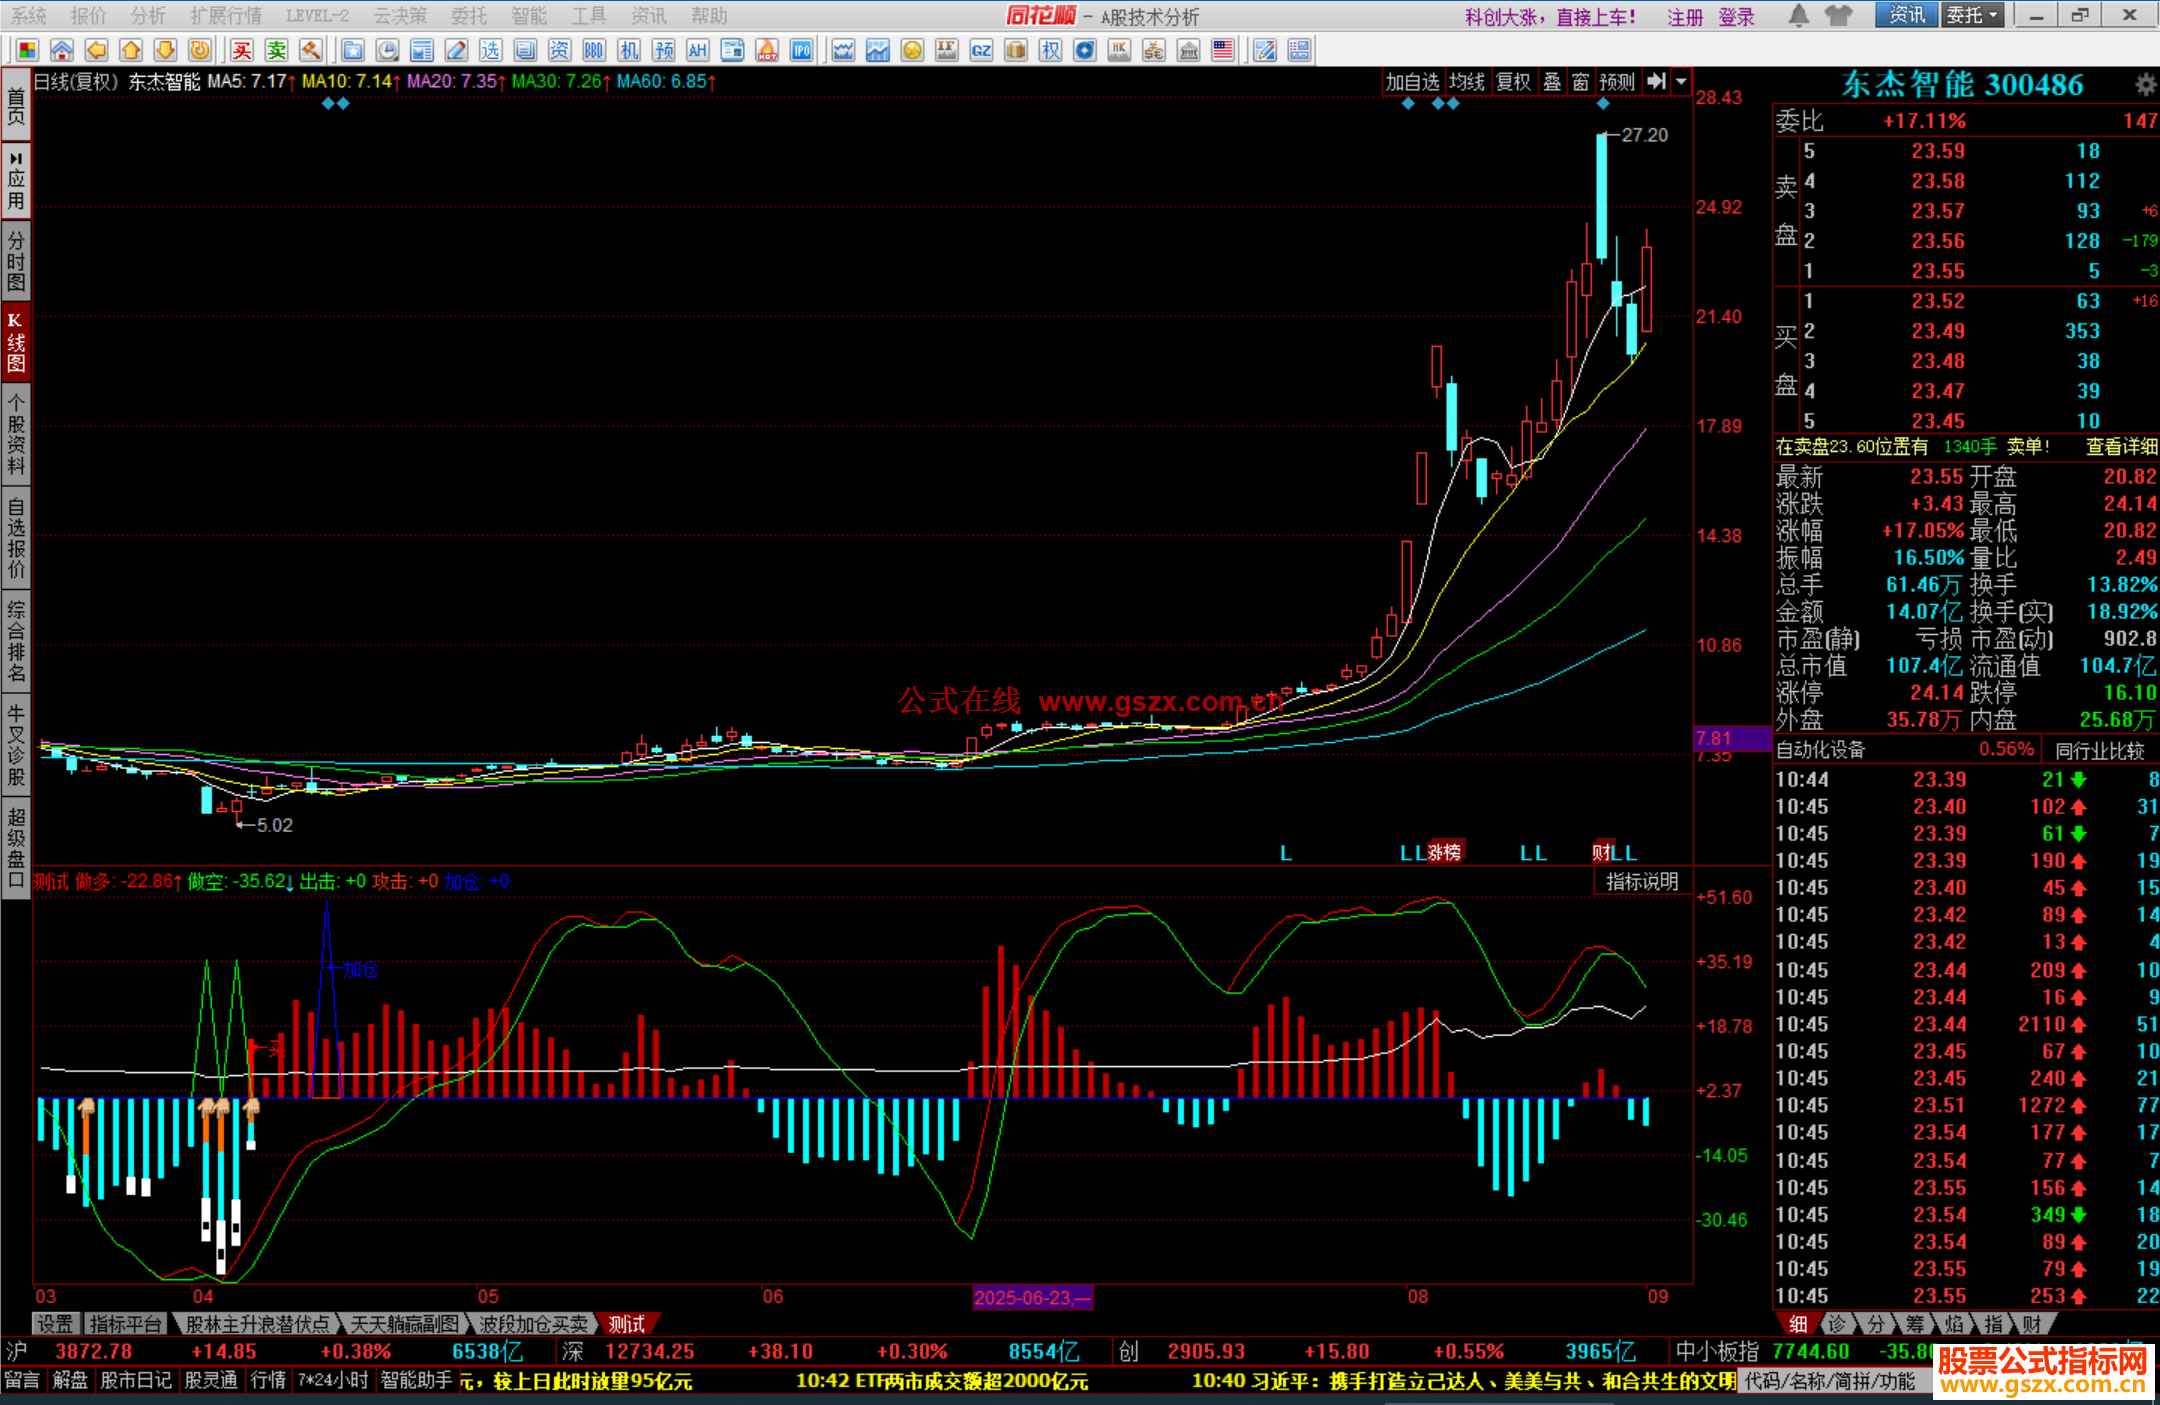Click the green 卖 sell icon

277,50
